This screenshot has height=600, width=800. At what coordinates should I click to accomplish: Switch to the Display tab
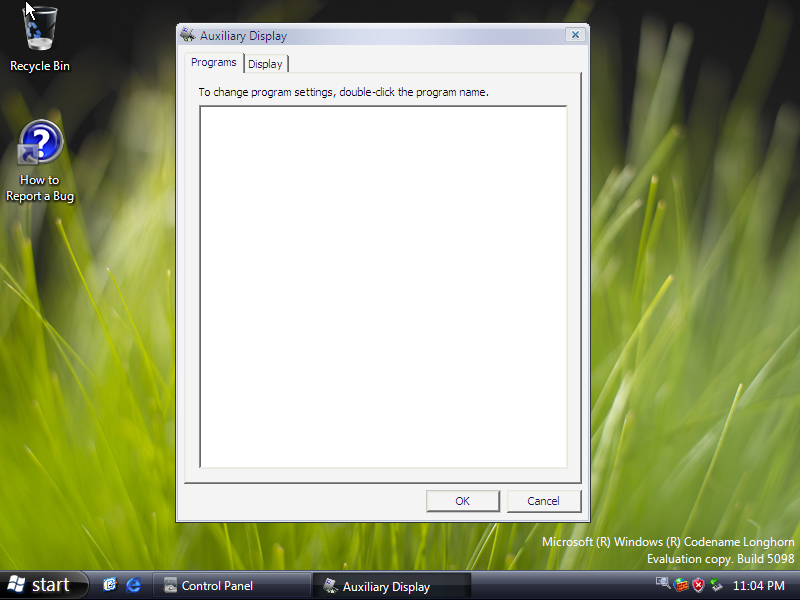(265, 64)
